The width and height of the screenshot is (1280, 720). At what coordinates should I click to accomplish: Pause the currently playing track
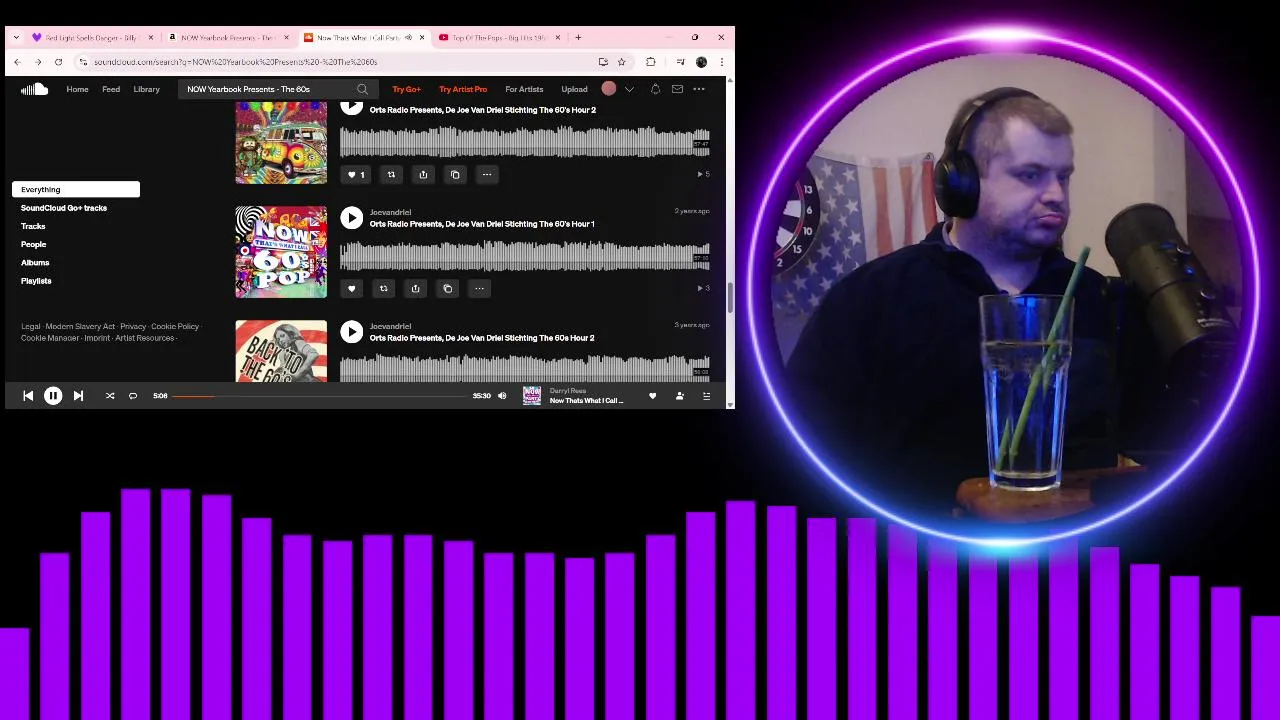(x=53, y=396)
